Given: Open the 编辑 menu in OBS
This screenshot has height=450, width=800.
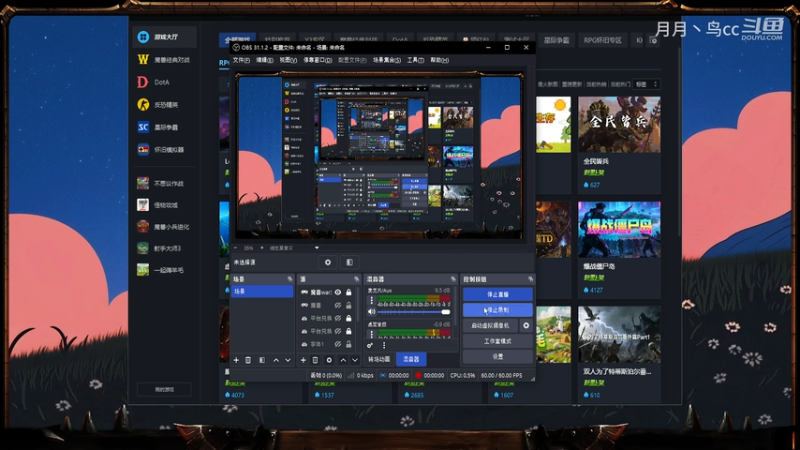Looking at the screenshot, I should 264,60.
